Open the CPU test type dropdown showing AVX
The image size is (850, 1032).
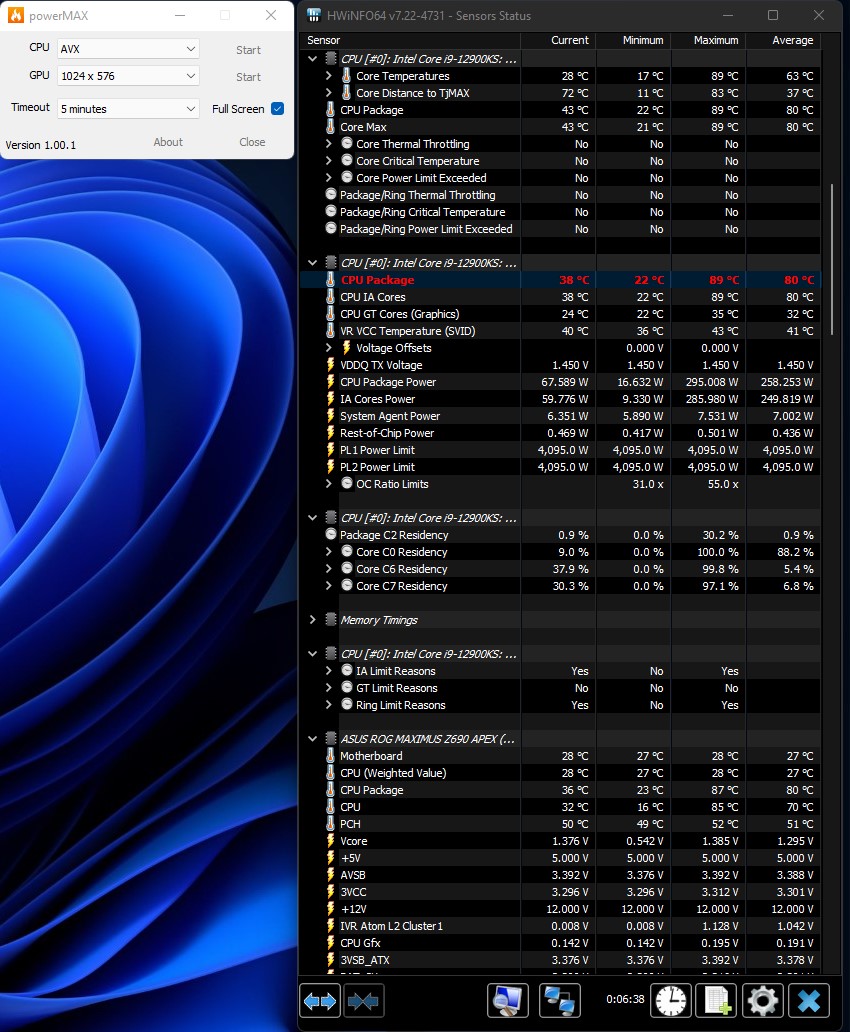click(x=128, y=49)
